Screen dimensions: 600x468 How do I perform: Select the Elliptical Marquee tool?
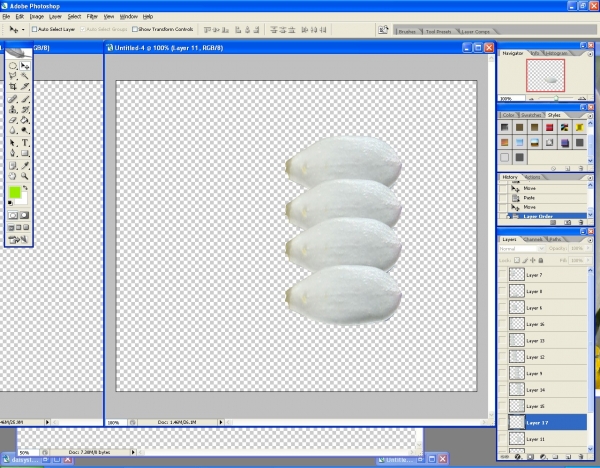[x=13, y=66]
